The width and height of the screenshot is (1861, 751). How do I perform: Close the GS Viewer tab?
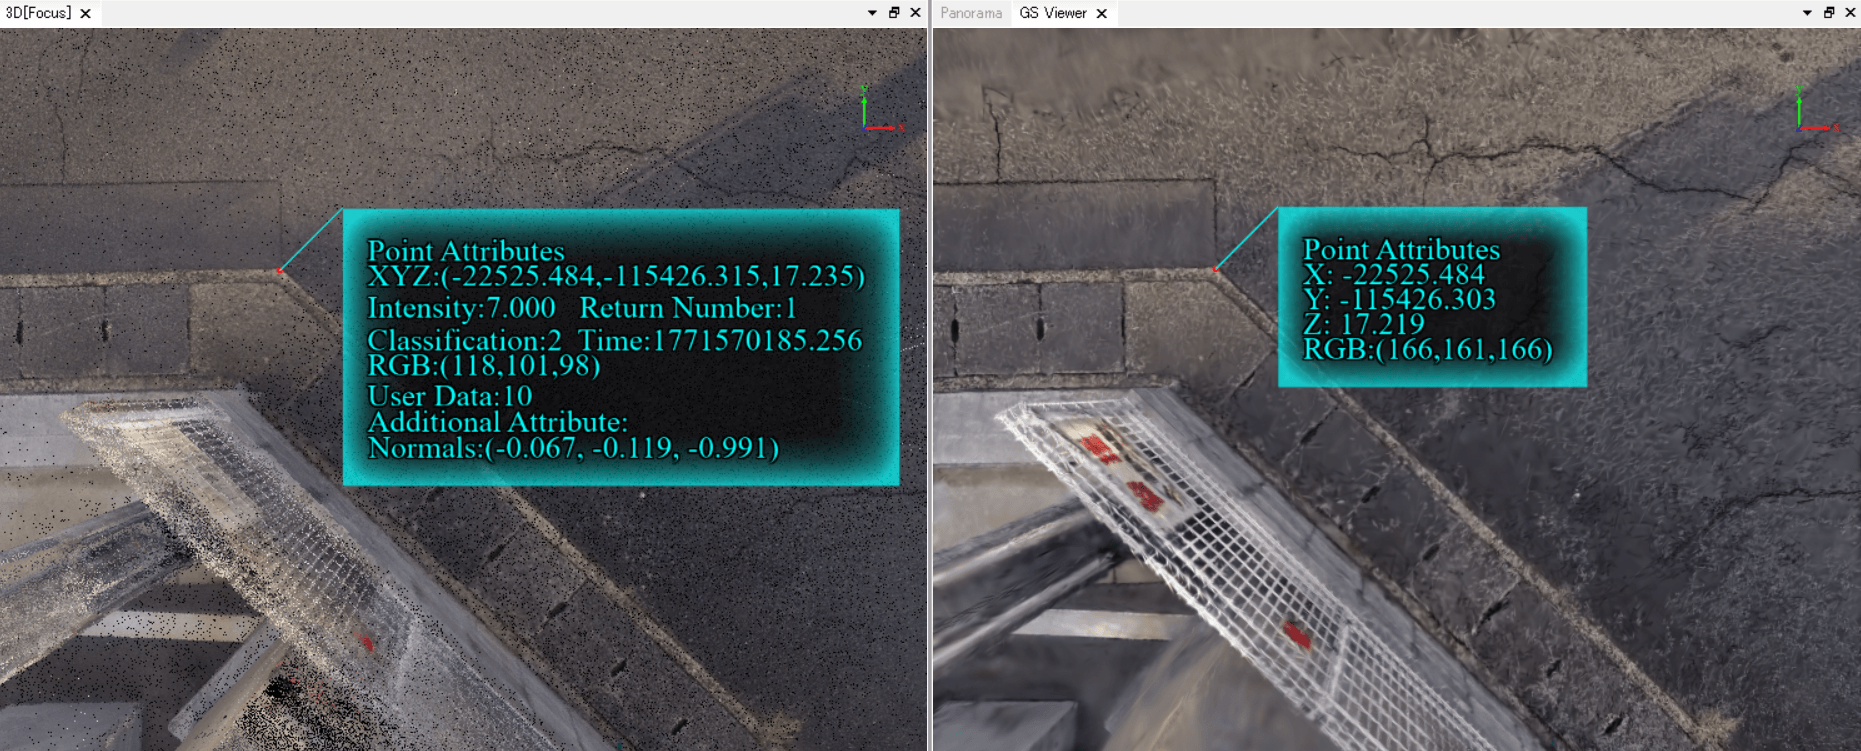pyautogui.click(x=1102, y=13)
